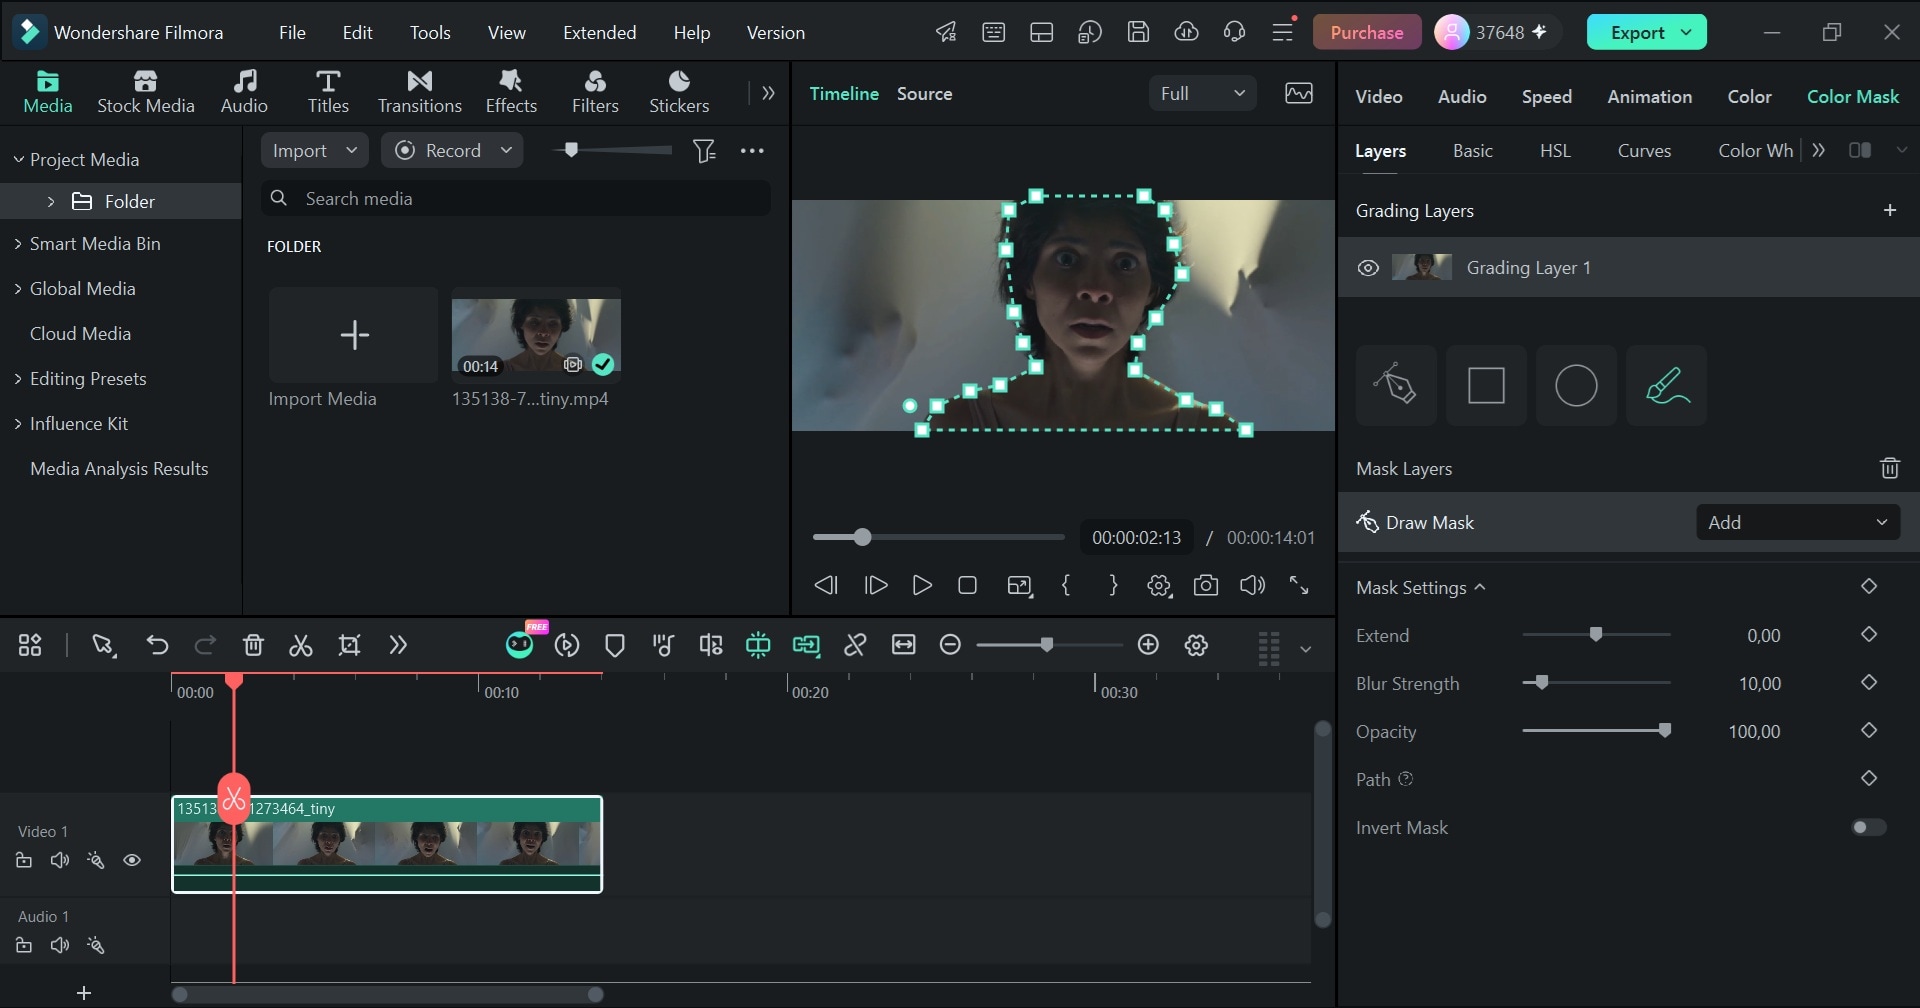
Task: Open the scopes display icon in preview
Action: (1299, 93)
